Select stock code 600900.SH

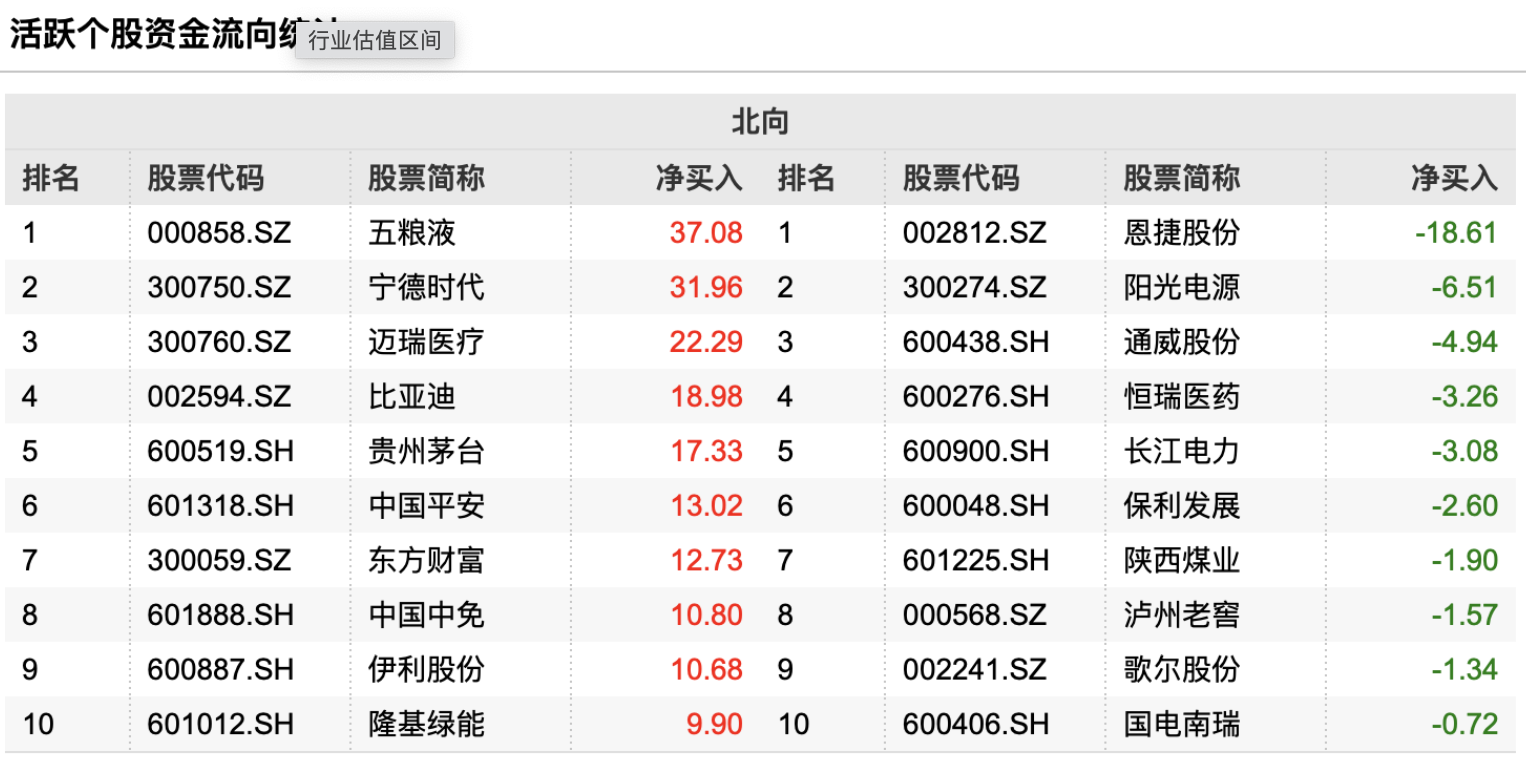(x=977, y=451)
